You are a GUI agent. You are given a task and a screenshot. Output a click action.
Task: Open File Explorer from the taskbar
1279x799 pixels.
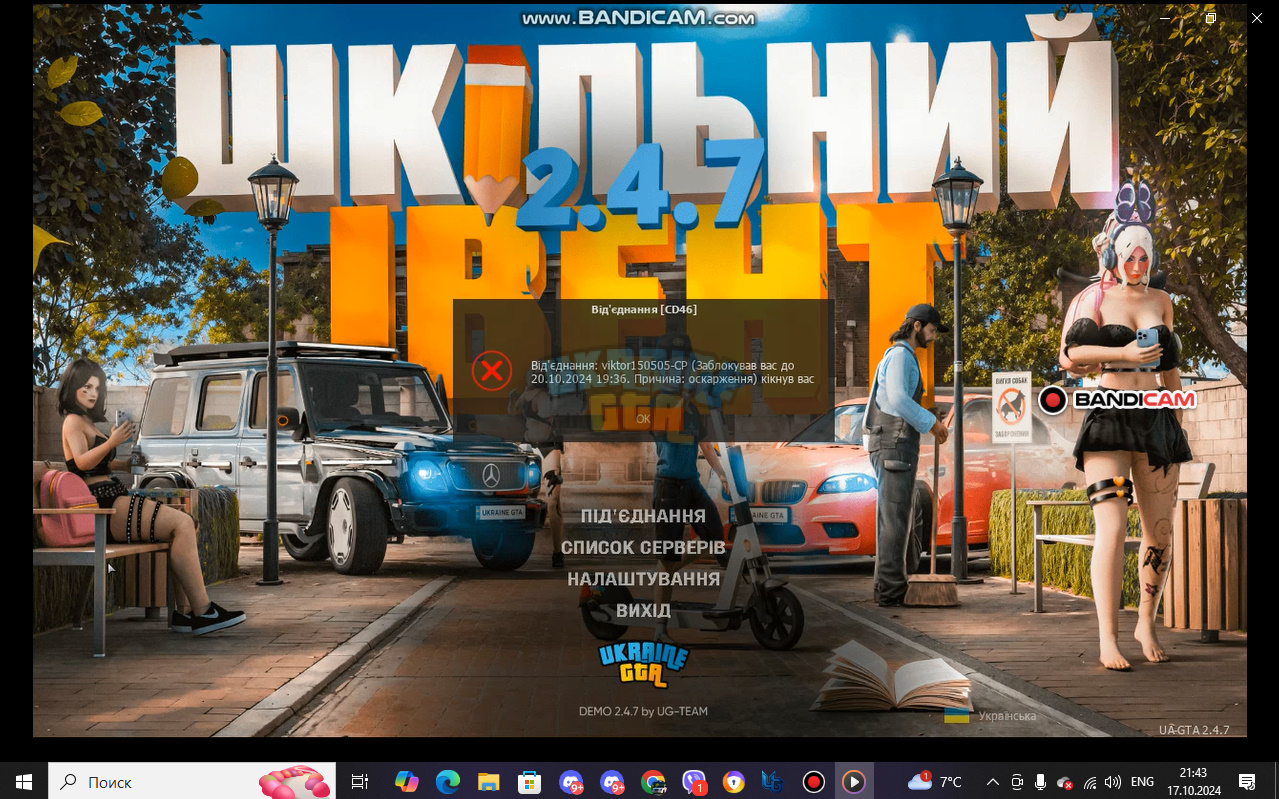point(488,781)
